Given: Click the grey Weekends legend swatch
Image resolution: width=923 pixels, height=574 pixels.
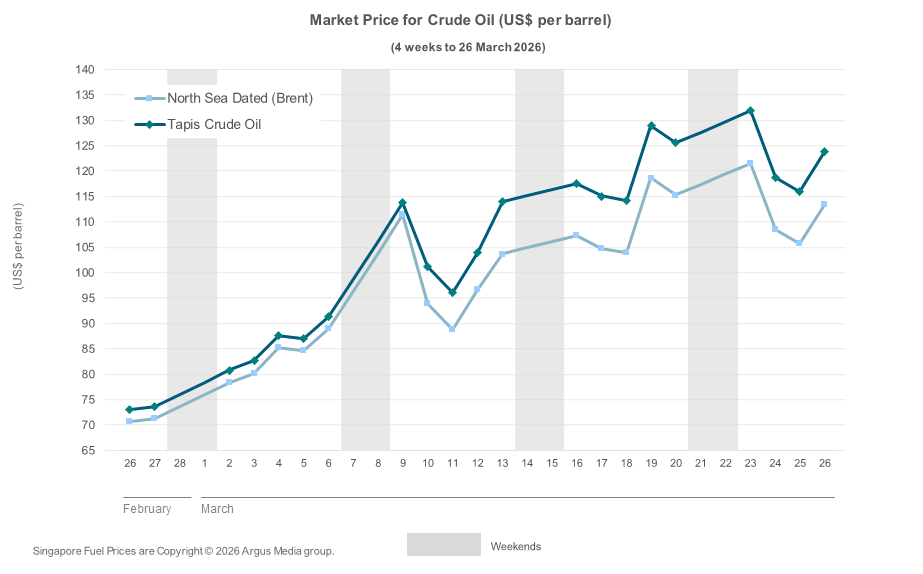Looking at the screenshot, I should (443, 544).
